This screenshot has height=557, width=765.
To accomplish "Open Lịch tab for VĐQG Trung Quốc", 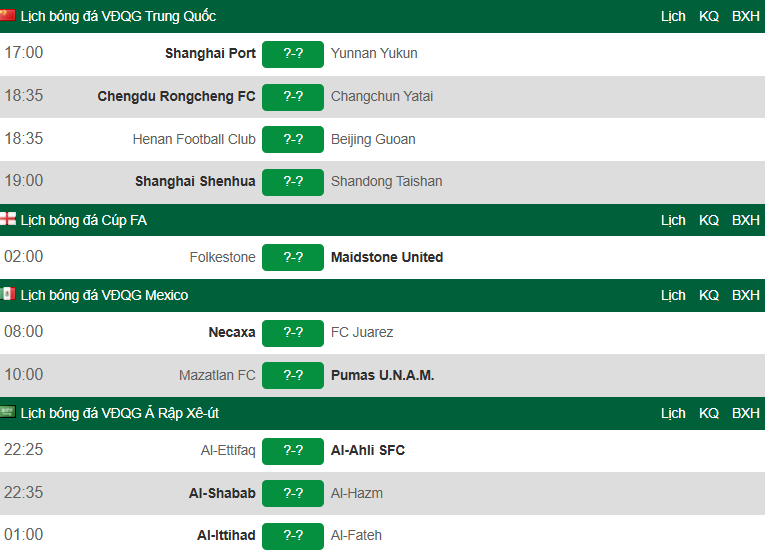I will coord(673,16).
